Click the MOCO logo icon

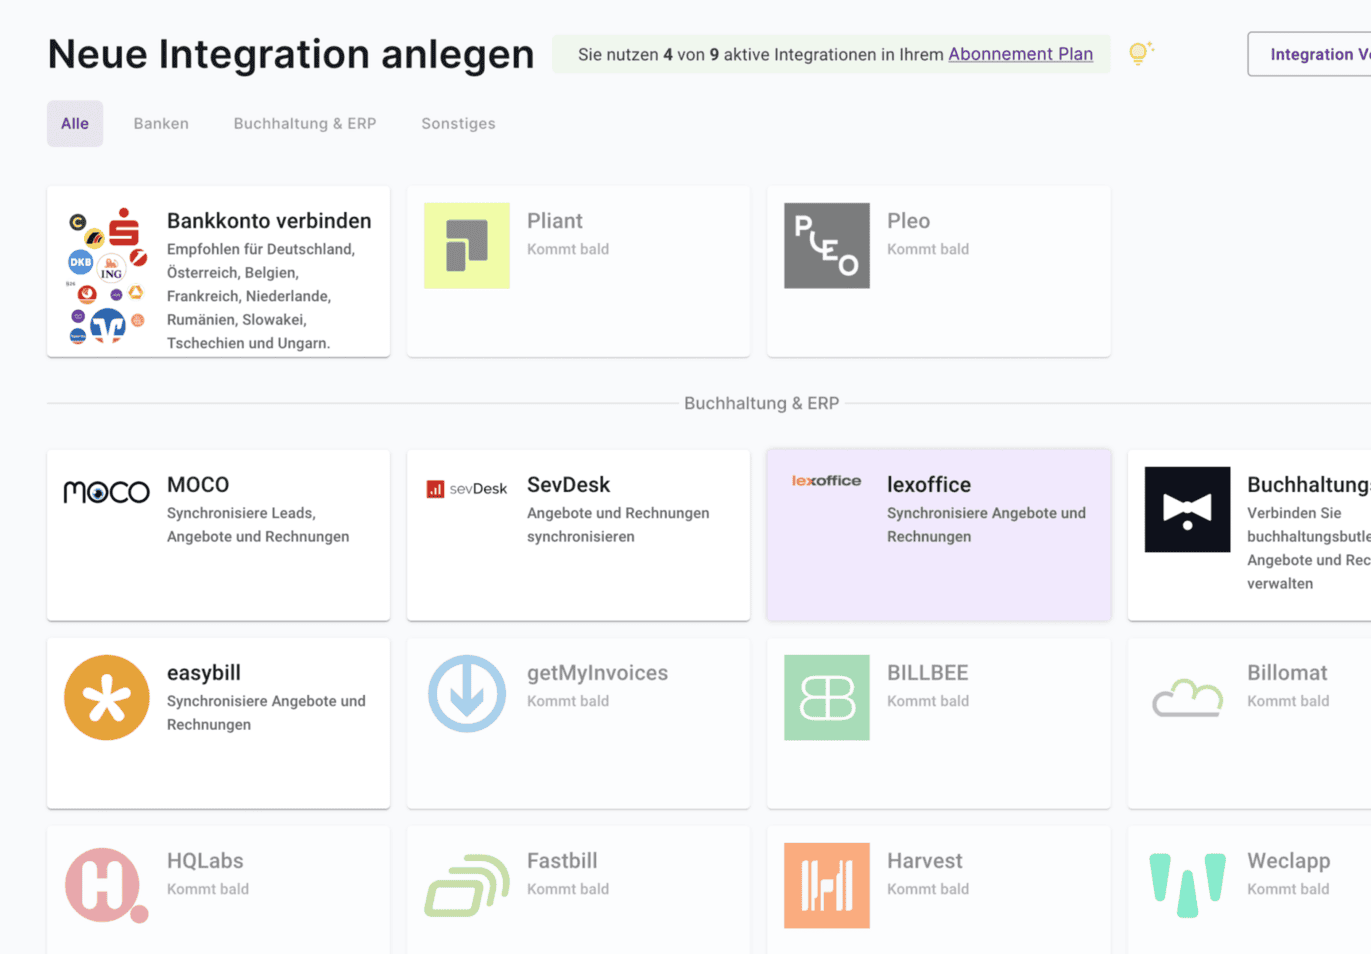(106, 492)
